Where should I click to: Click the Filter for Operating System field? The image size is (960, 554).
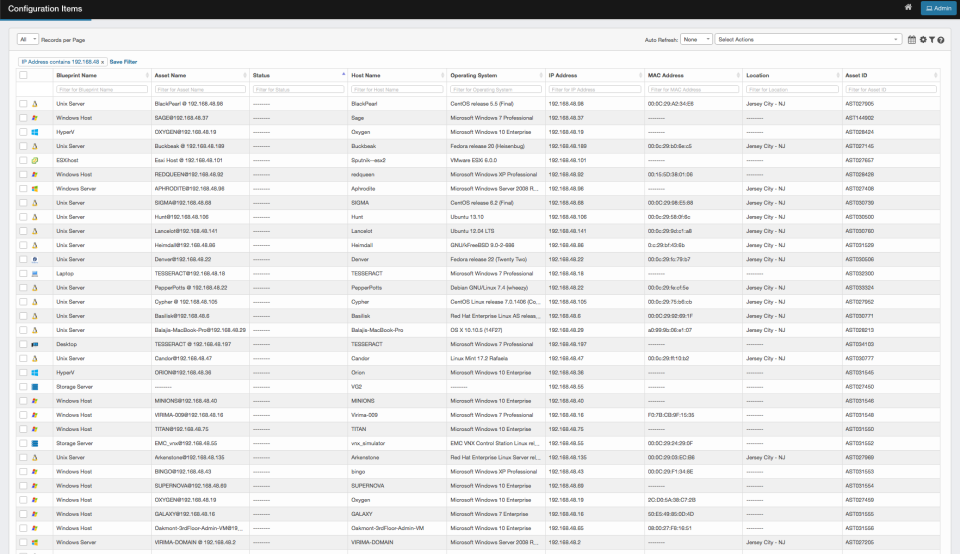pyautogui.click(x=496, y=89)
